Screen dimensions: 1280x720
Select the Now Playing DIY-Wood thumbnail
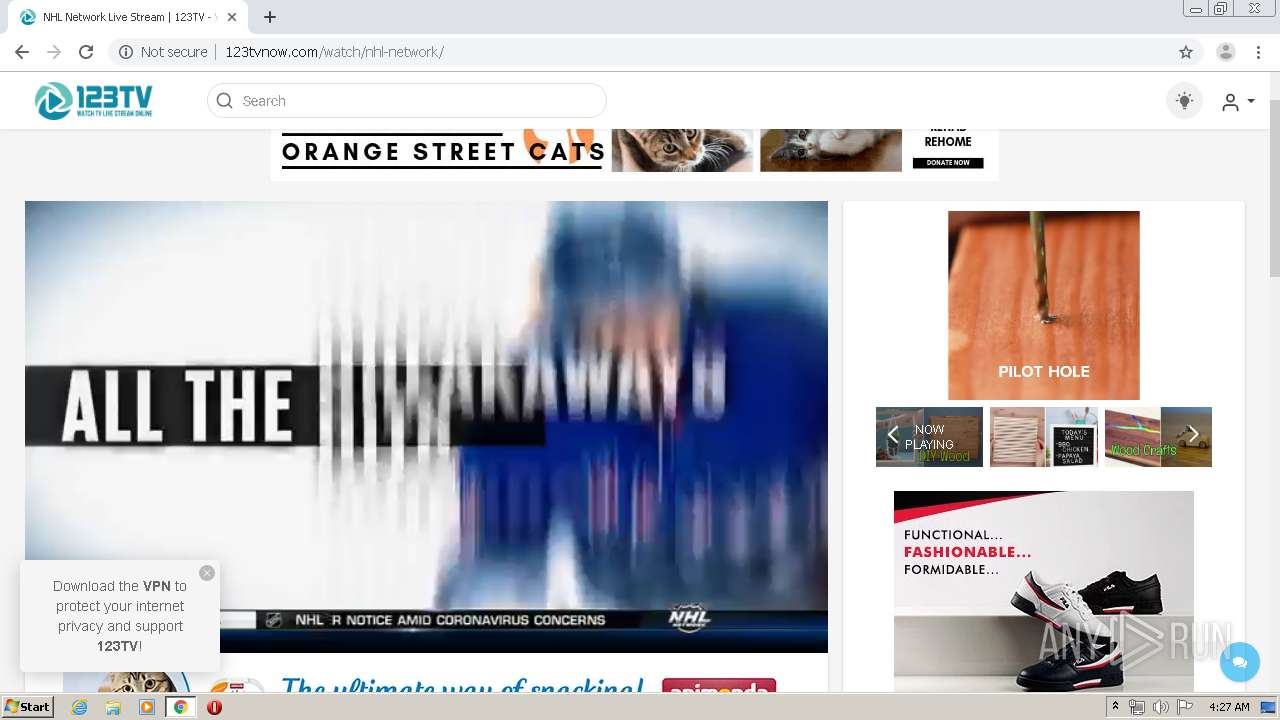pos(929,437)
